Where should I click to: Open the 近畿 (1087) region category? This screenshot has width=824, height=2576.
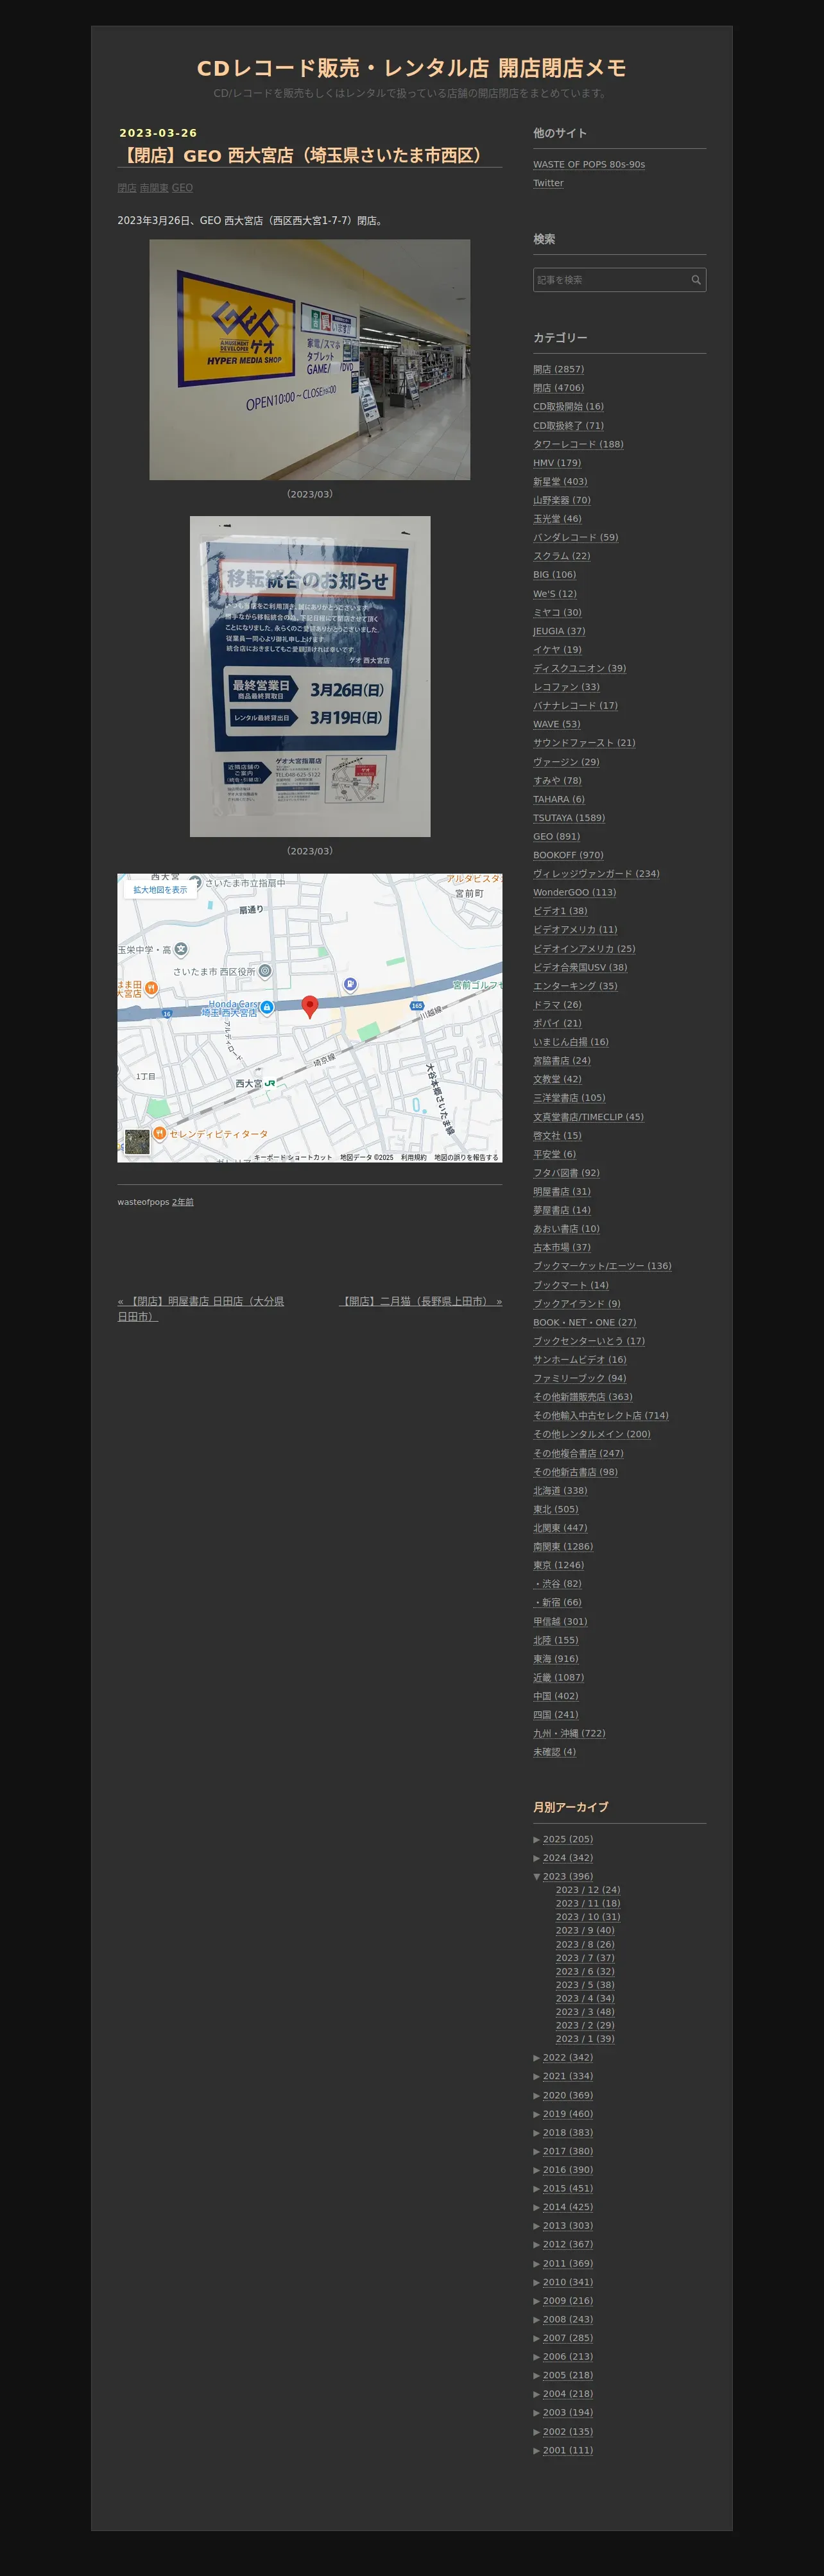(559, 1678)
